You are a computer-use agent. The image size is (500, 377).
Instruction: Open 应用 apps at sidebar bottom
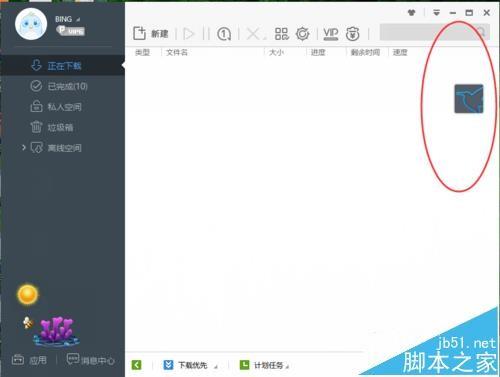click(29, 360)
